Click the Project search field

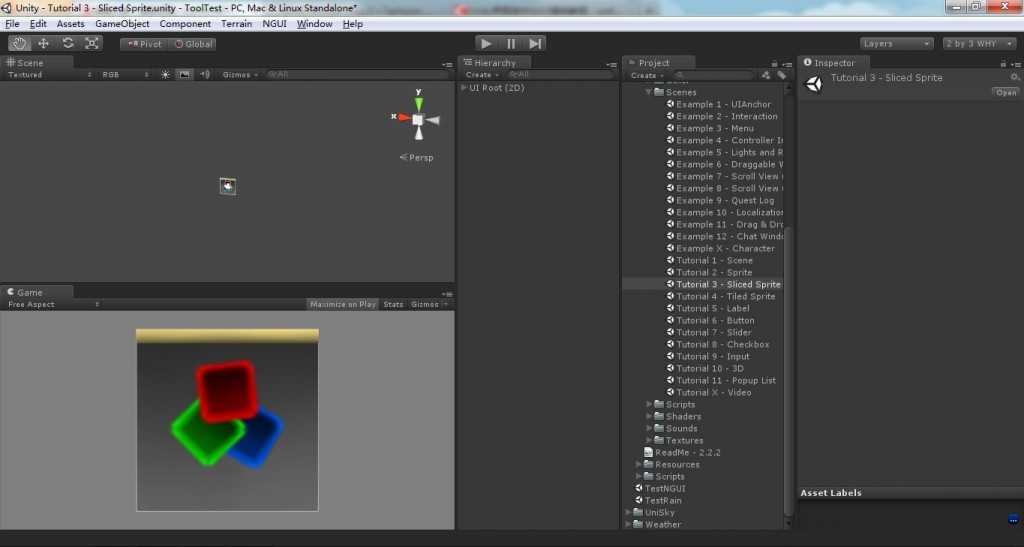coord(714,76)
